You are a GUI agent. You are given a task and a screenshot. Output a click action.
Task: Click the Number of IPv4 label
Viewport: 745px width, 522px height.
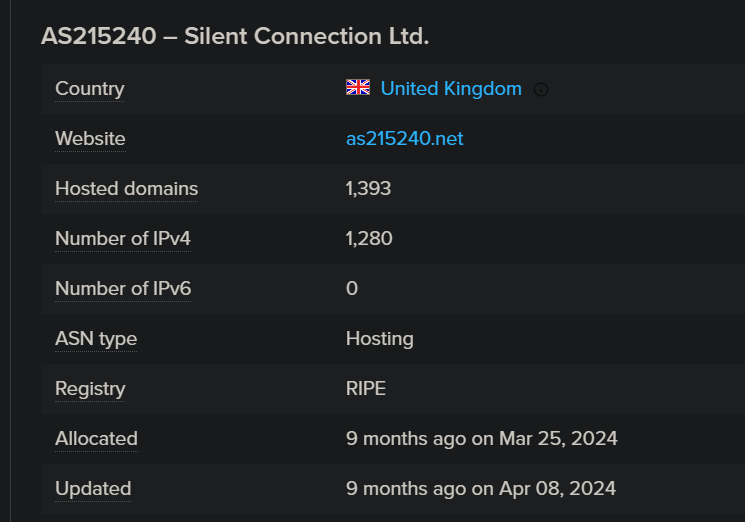pyautogui.click(x=123, y=238)
